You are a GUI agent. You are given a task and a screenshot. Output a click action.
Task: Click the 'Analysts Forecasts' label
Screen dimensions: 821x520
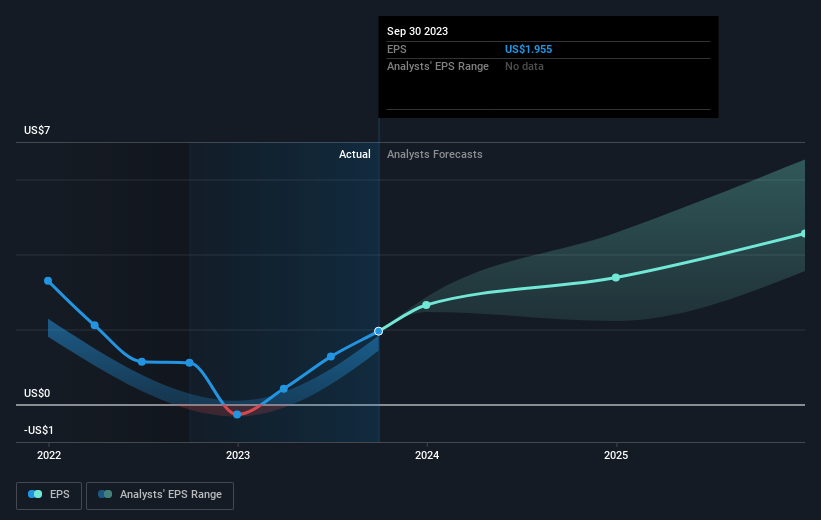(435, 154)
